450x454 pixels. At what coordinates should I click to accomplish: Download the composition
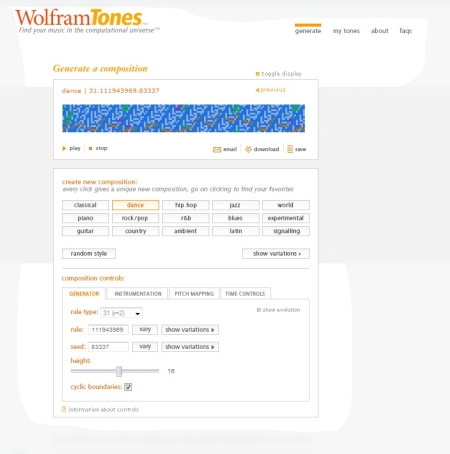pos(262,149)
